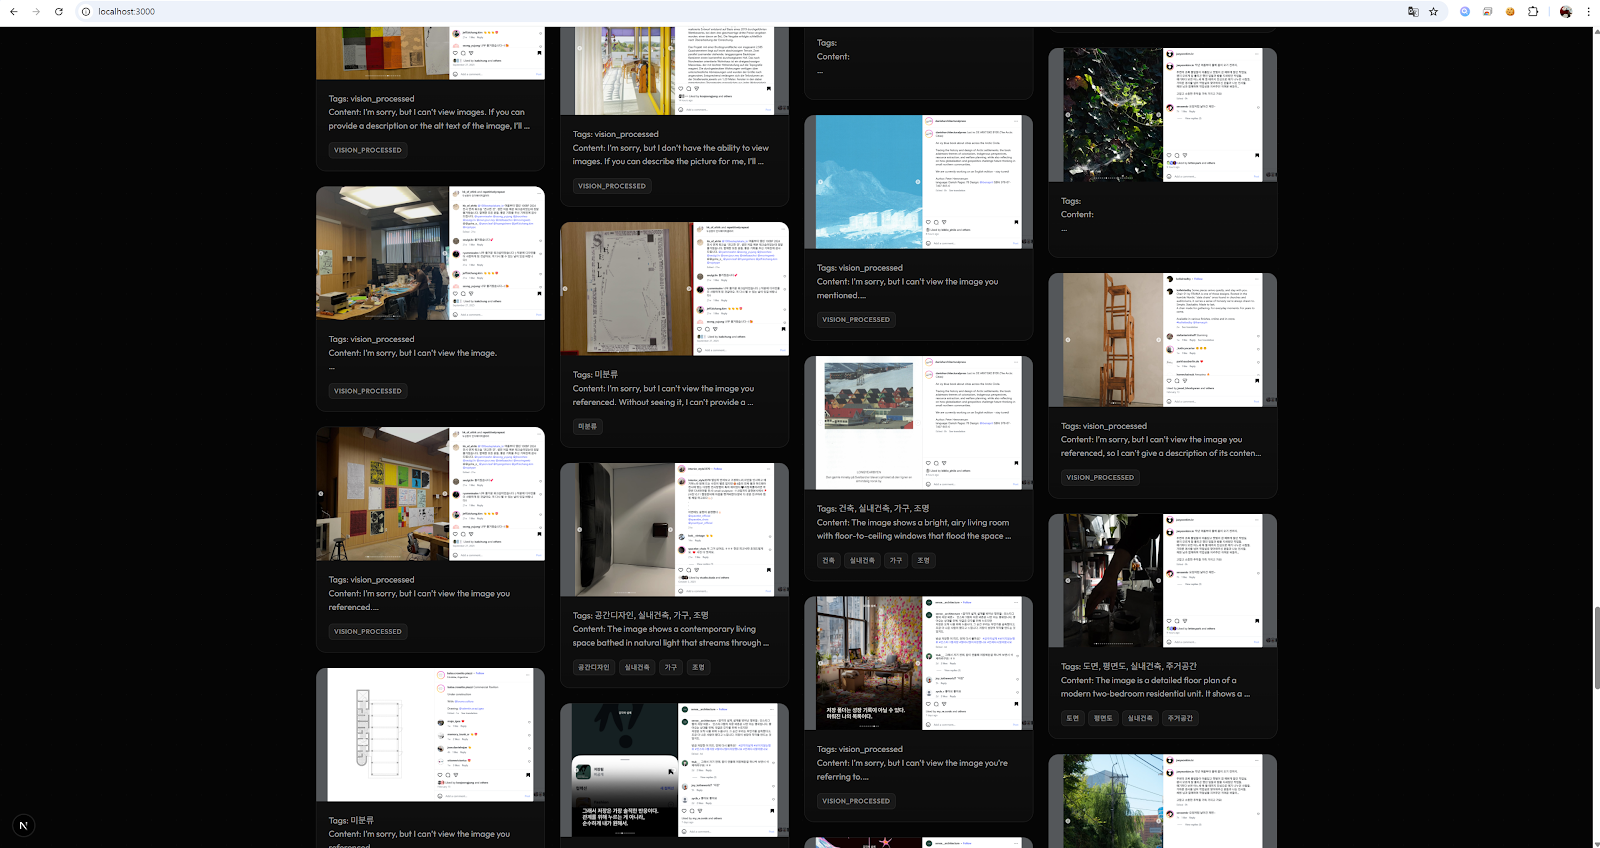Click the 미분류 chip under the paper map card
Image resolution: width=1600 pixels, height=848 pixels.
(588, 427)
